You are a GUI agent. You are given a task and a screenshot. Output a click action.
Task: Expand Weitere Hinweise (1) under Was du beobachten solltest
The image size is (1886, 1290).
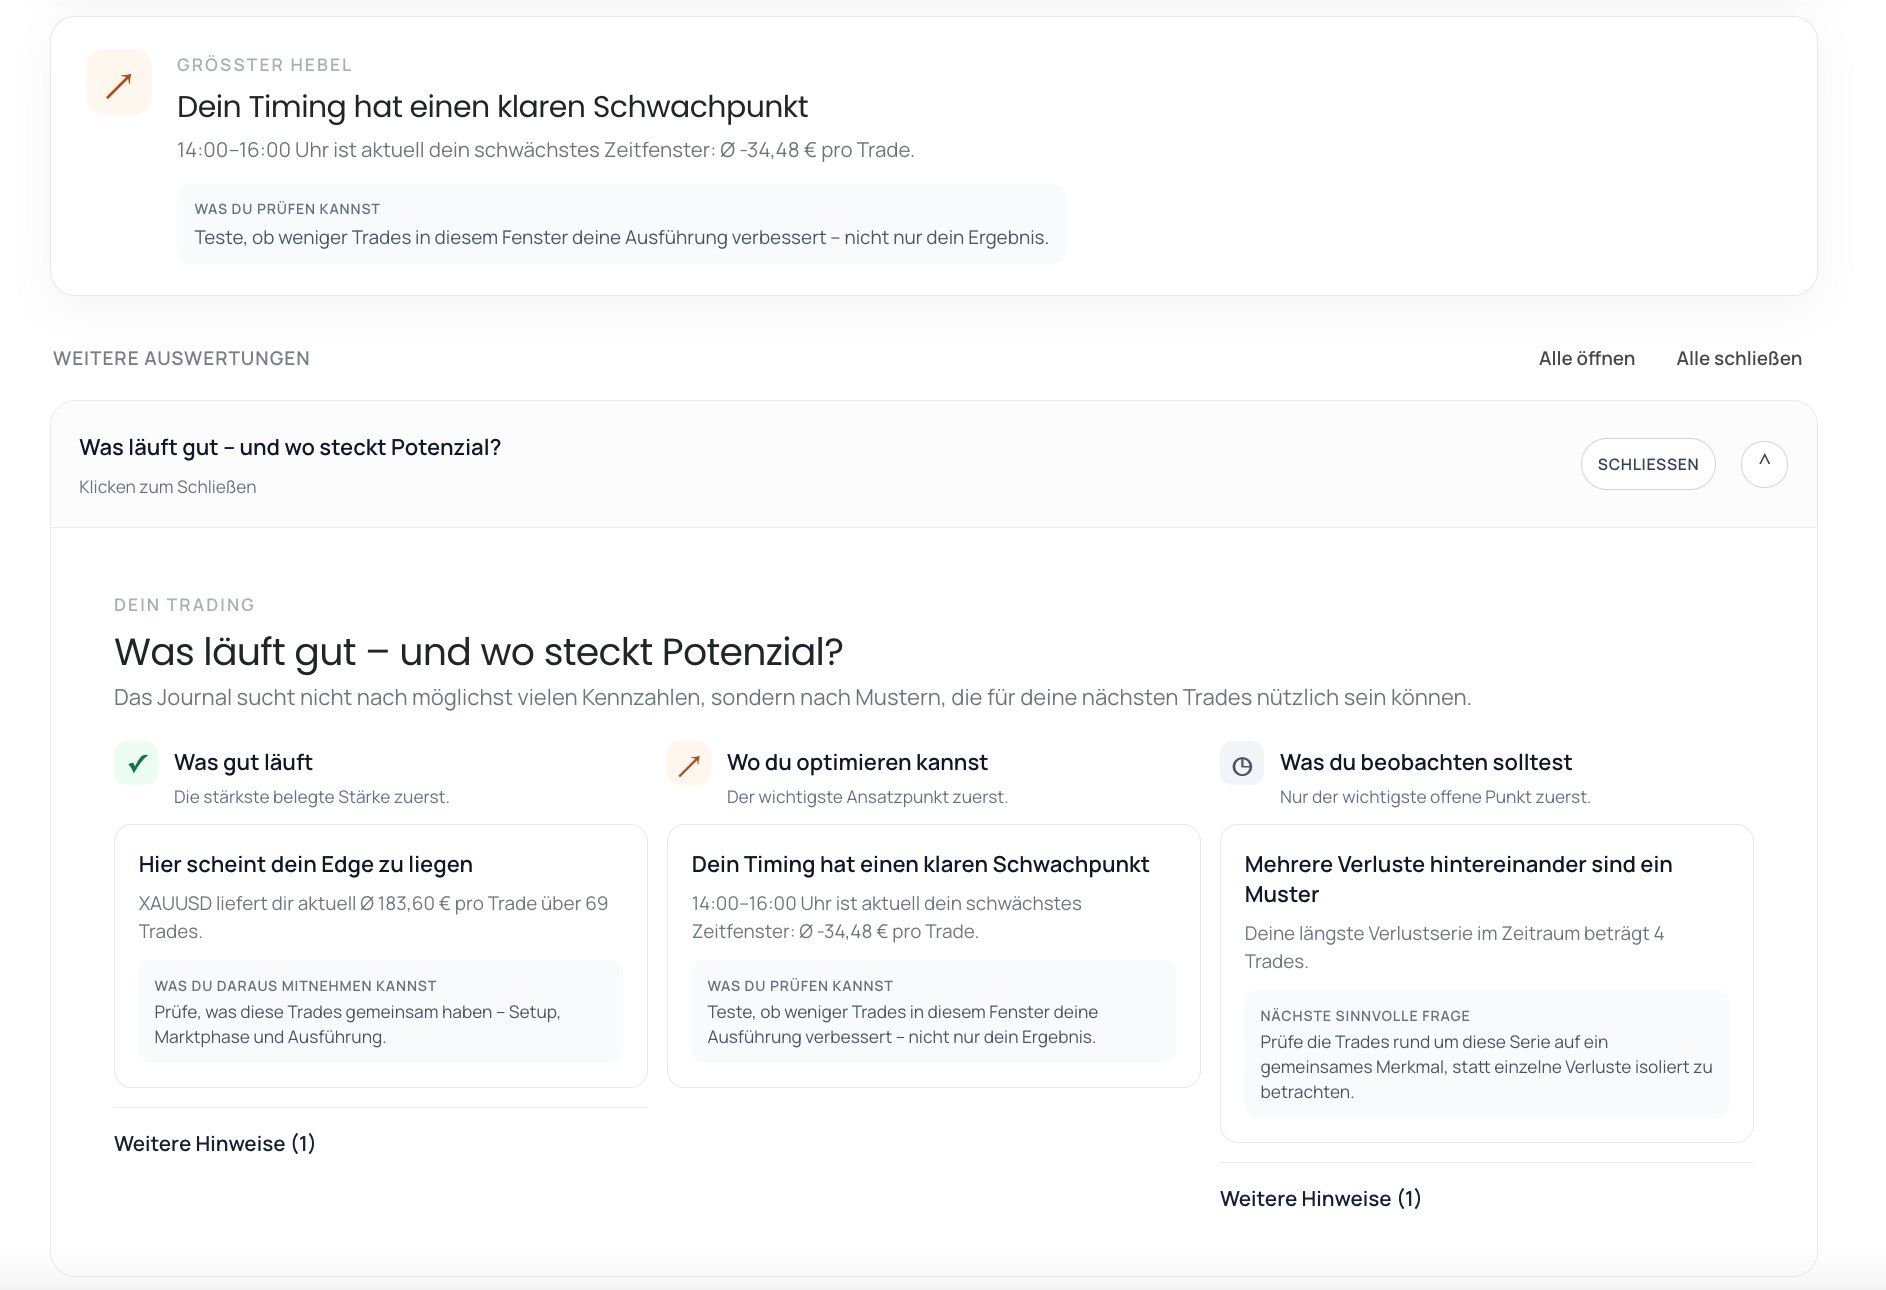(x=1320, y=1198)
